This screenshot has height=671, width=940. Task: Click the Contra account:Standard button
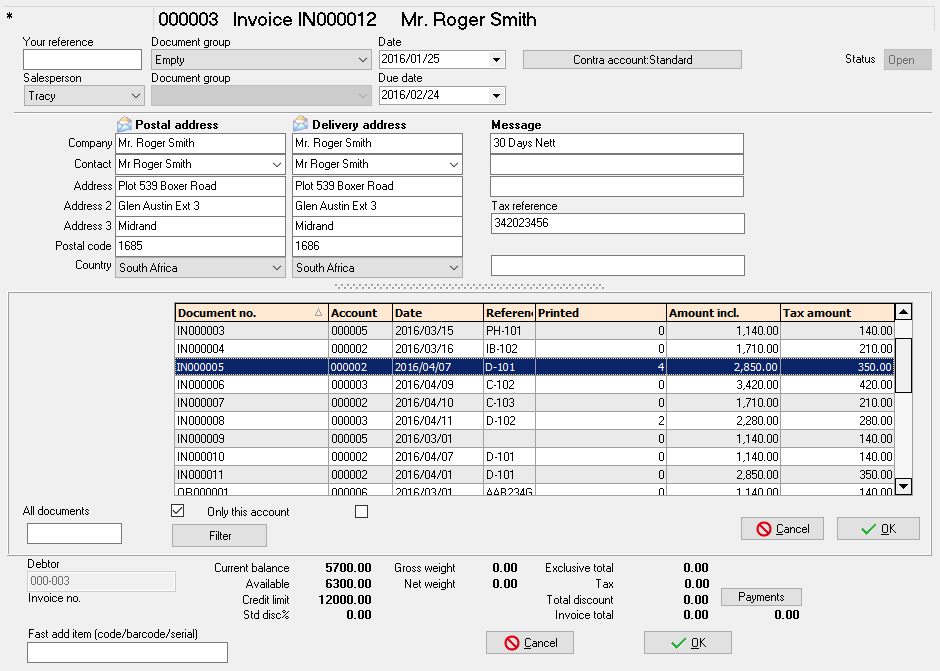pyautogui.click(x=632, y=60)
